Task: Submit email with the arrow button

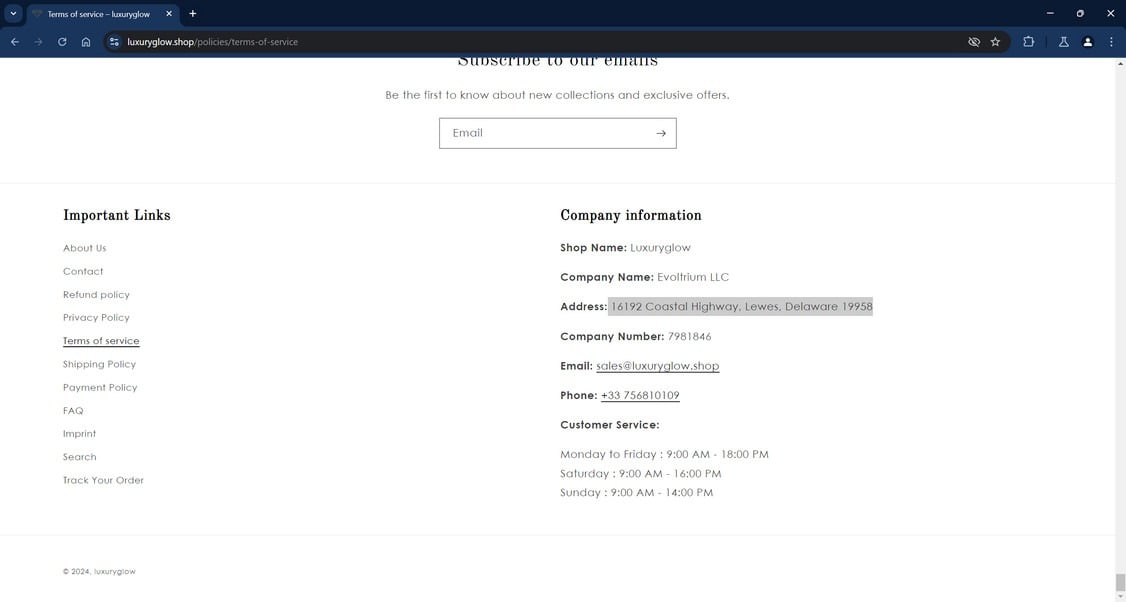Action: click(661, 134)
